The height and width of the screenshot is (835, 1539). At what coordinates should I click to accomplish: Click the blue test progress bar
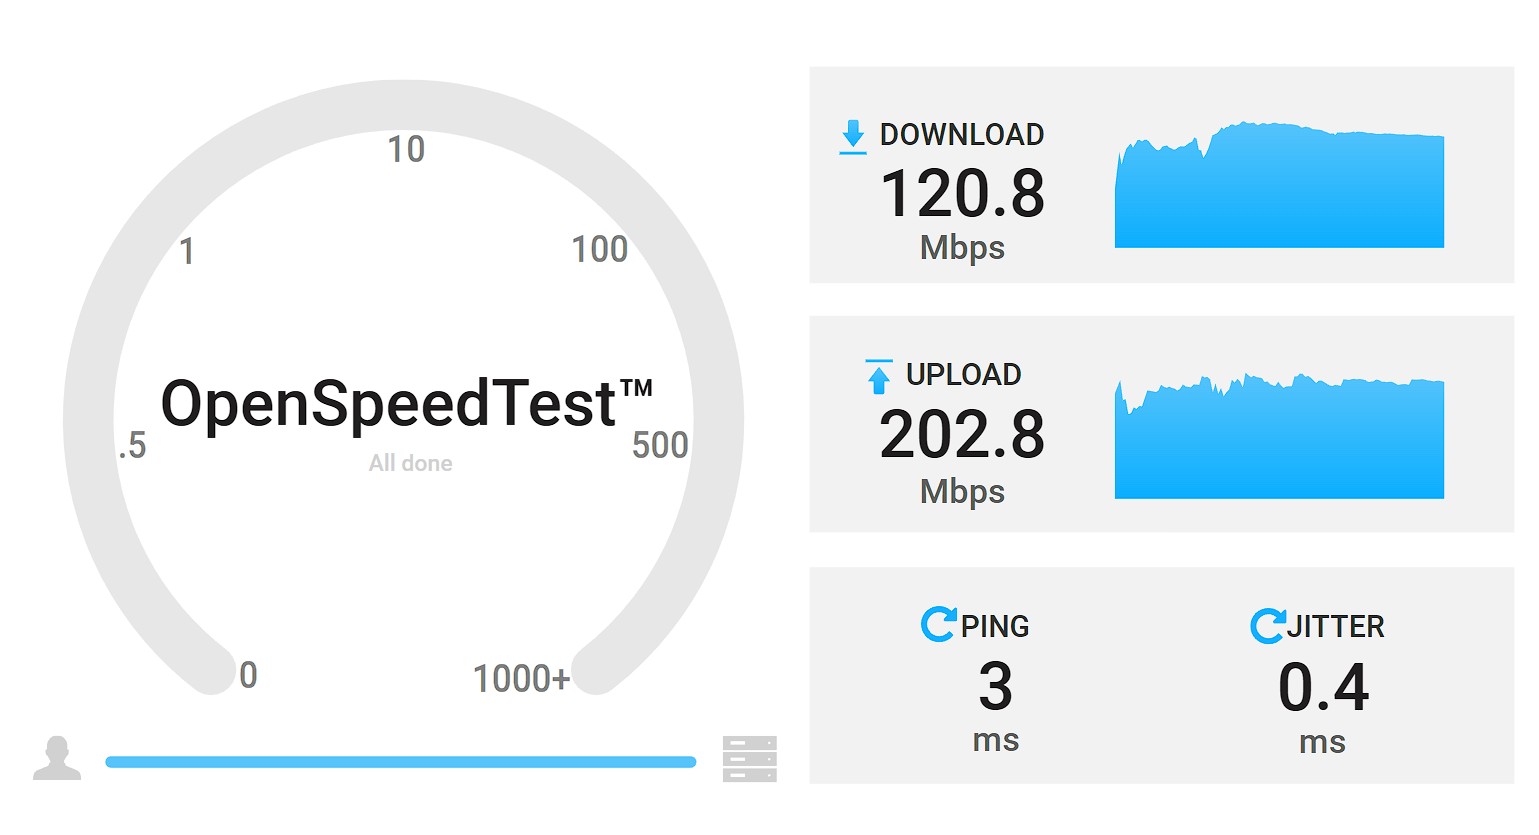[400, 762]
